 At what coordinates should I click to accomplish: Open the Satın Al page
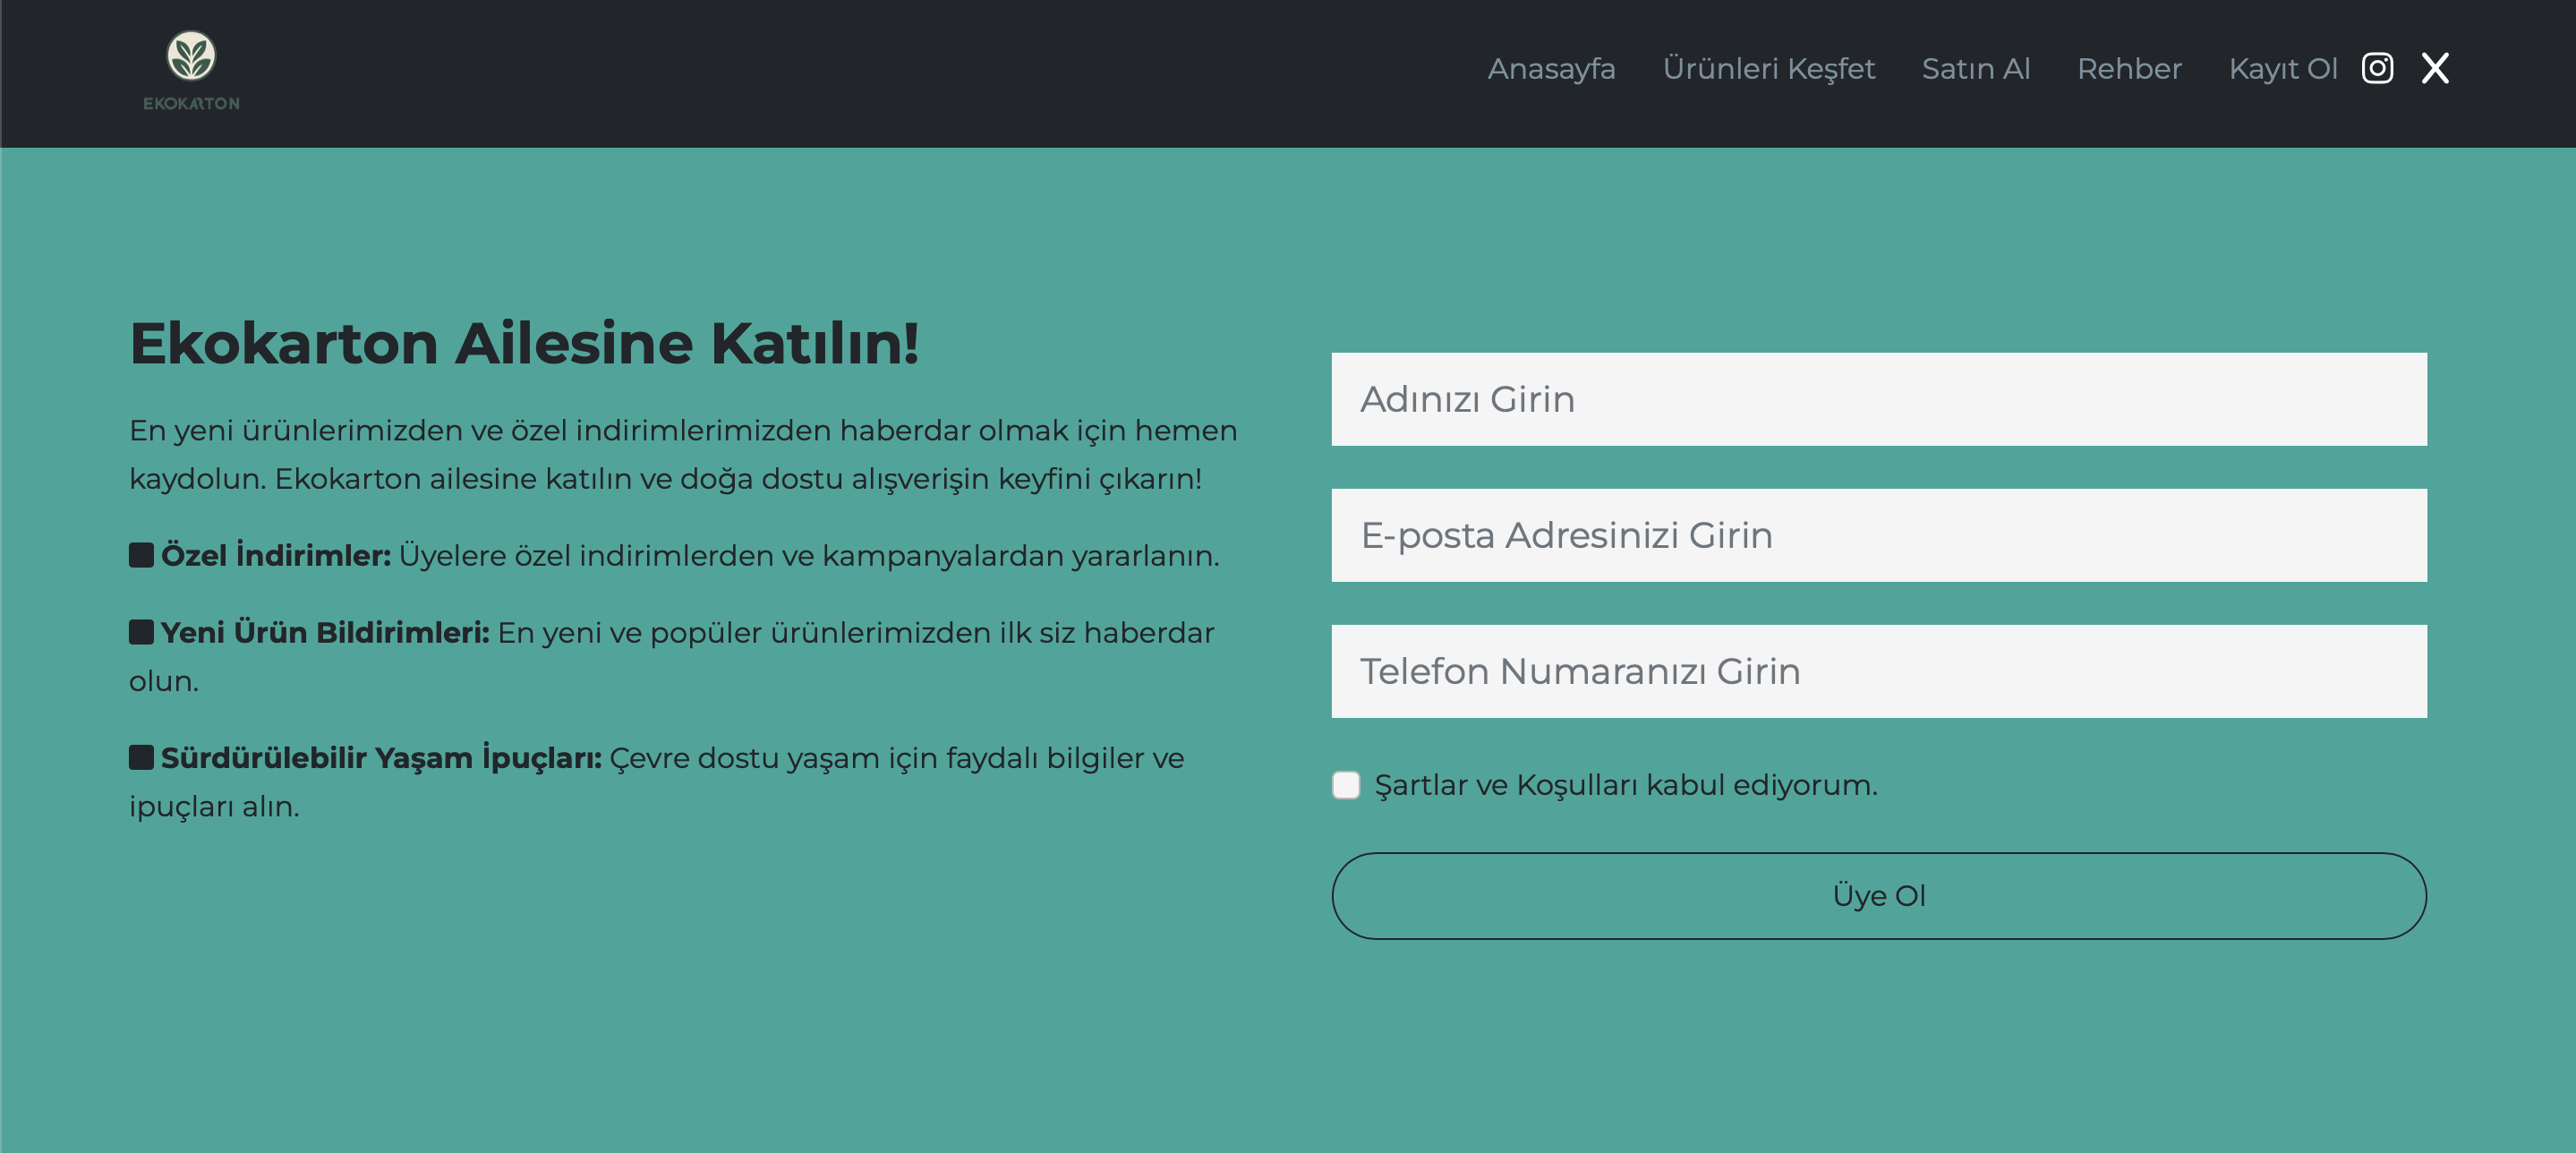click(x=1975, y=68)
